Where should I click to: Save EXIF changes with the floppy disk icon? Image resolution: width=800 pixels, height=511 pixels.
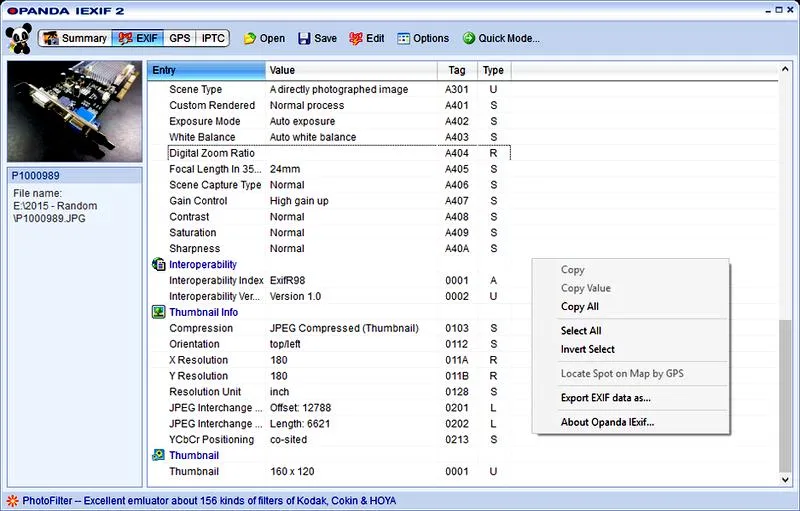click(x=304, y=38)
